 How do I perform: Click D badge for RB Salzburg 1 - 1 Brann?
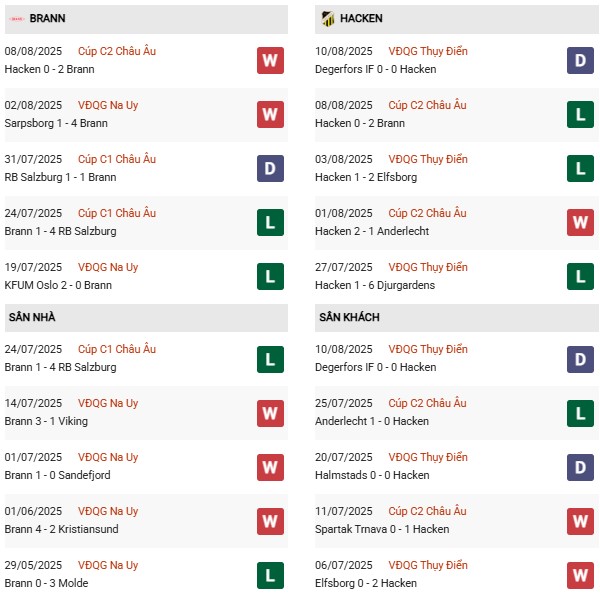click(x=270, y=168)
